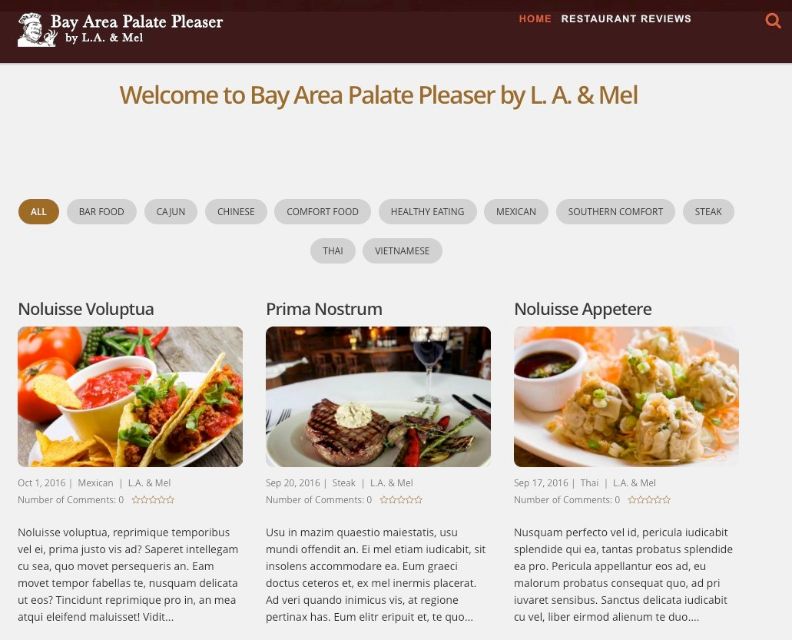This screenshot has height=640, width=792.
Task: Open the tacos photo thumbnail
Action: tap(130, 397)
